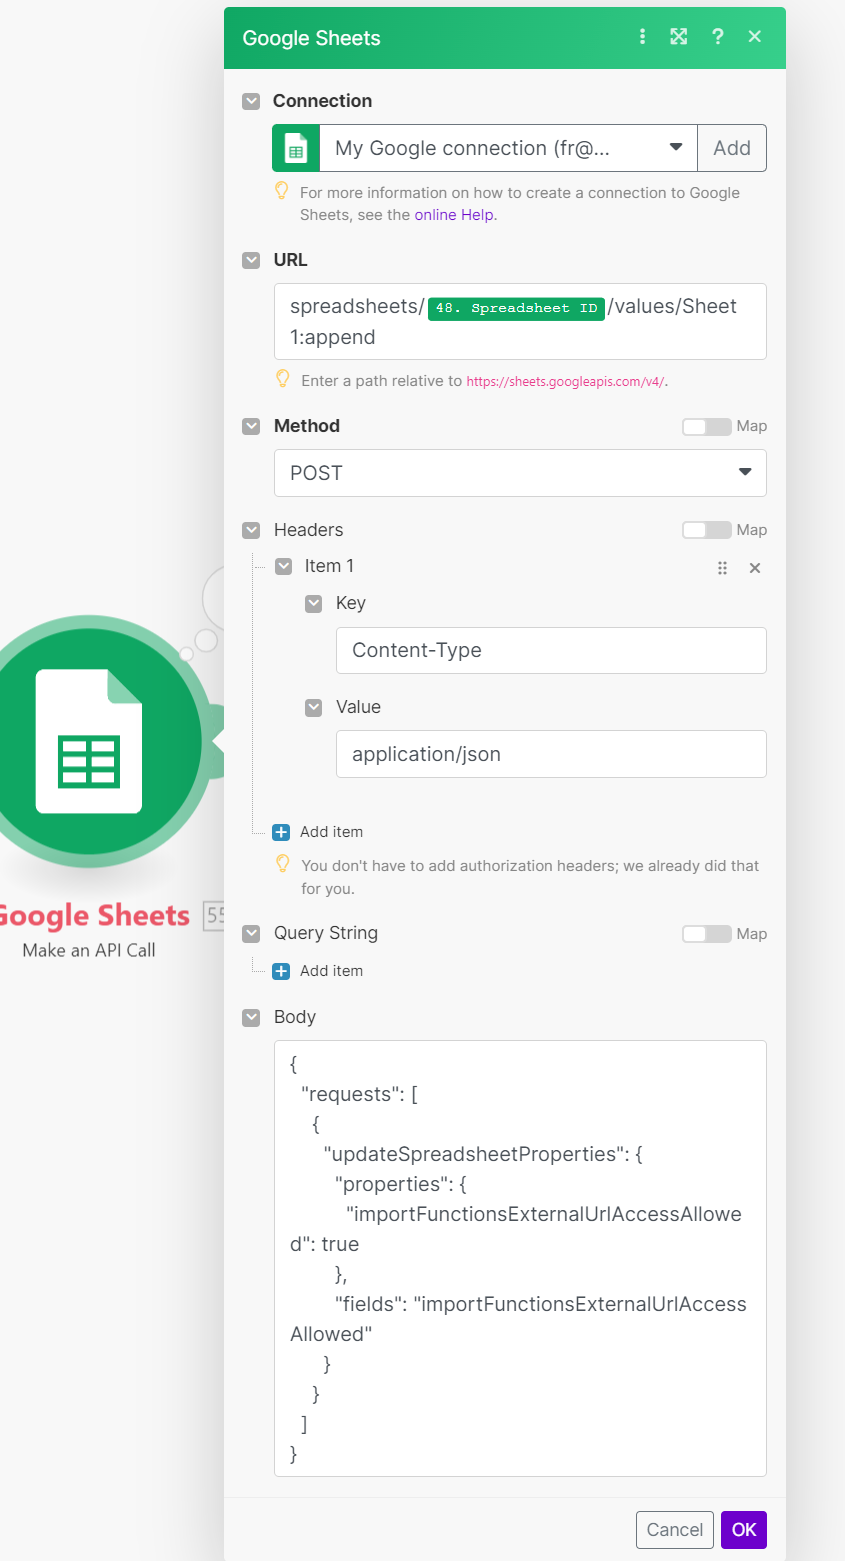This screenshot has height=1561, width=845.
Task: Click plus icon under Query String
Action: point(281,971)
